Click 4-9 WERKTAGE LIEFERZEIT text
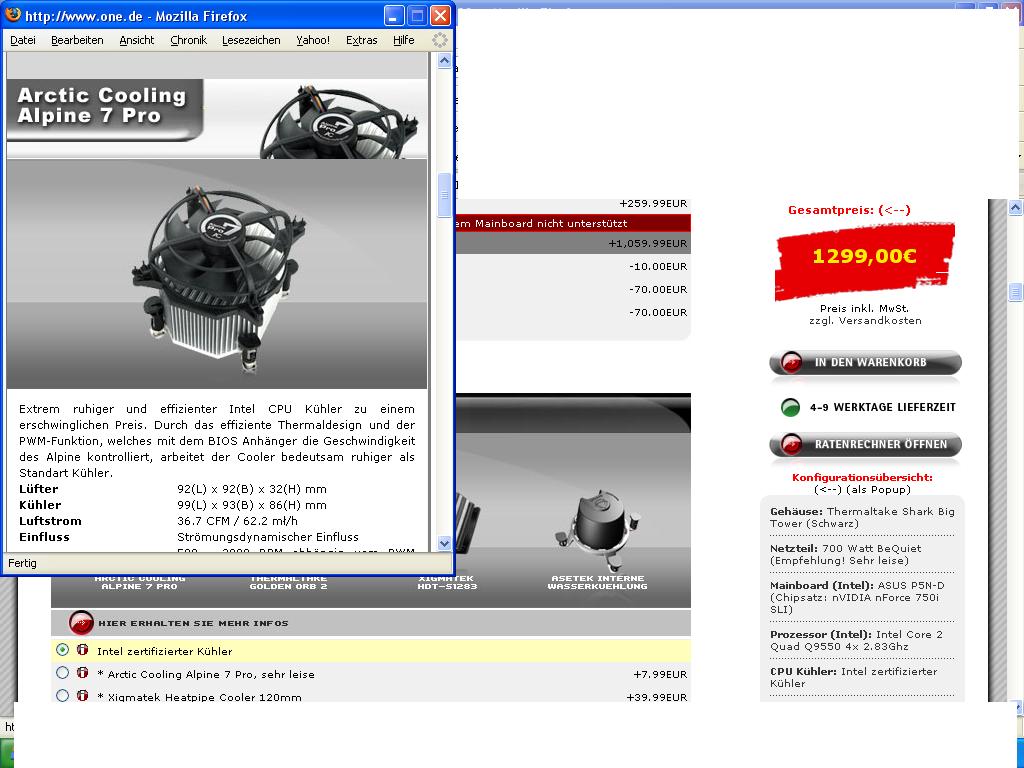 tap(882, 408)
